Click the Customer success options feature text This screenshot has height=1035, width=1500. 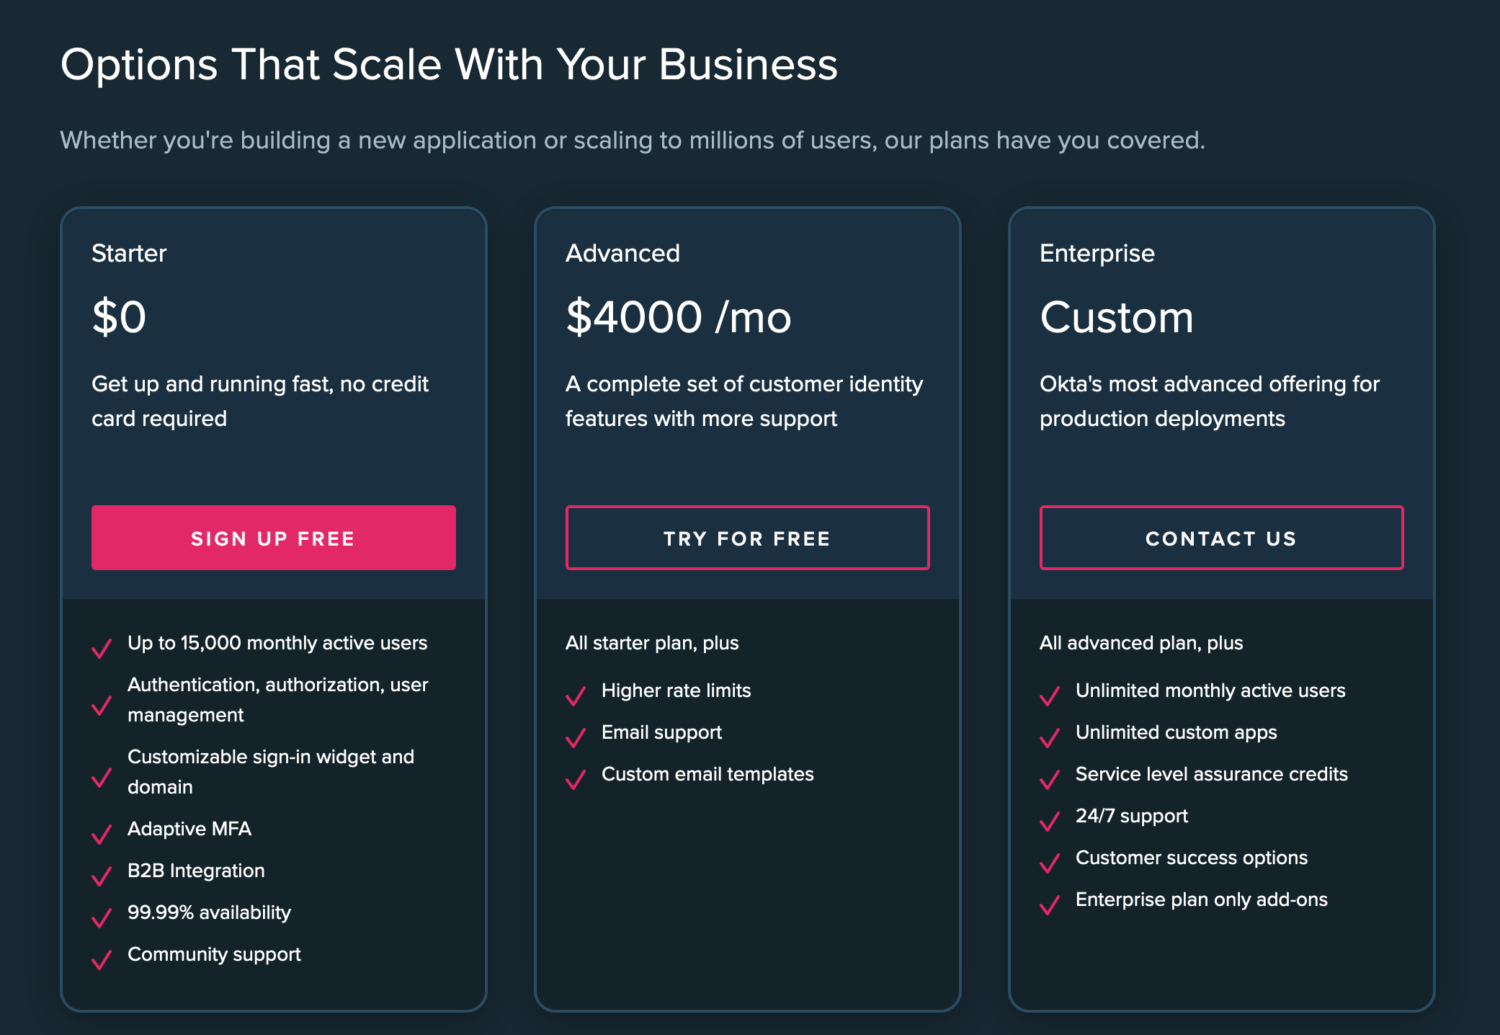tap(1191, 858)
